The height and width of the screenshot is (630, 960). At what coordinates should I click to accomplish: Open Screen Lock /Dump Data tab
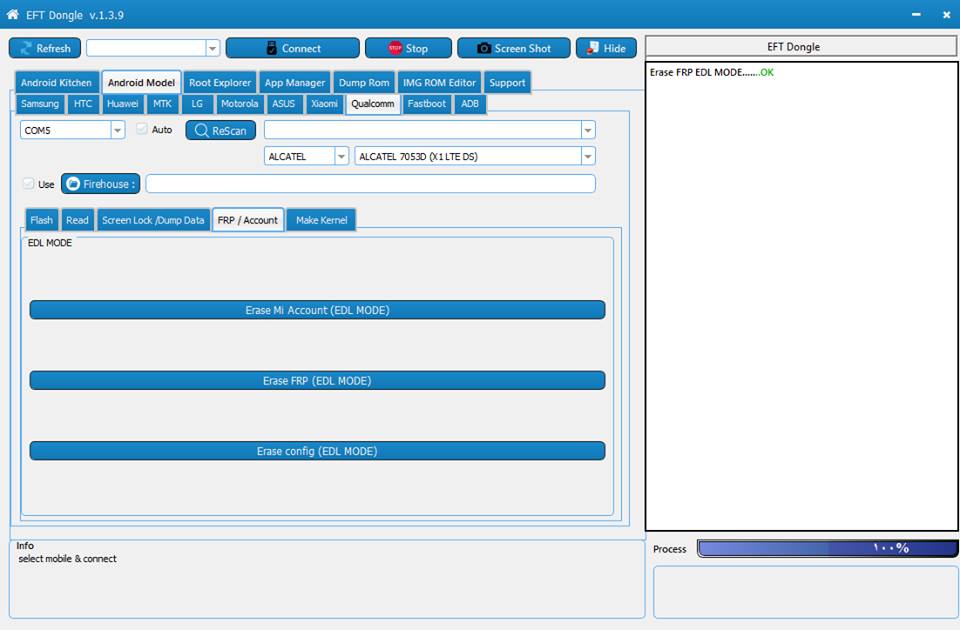coord(153,220)
